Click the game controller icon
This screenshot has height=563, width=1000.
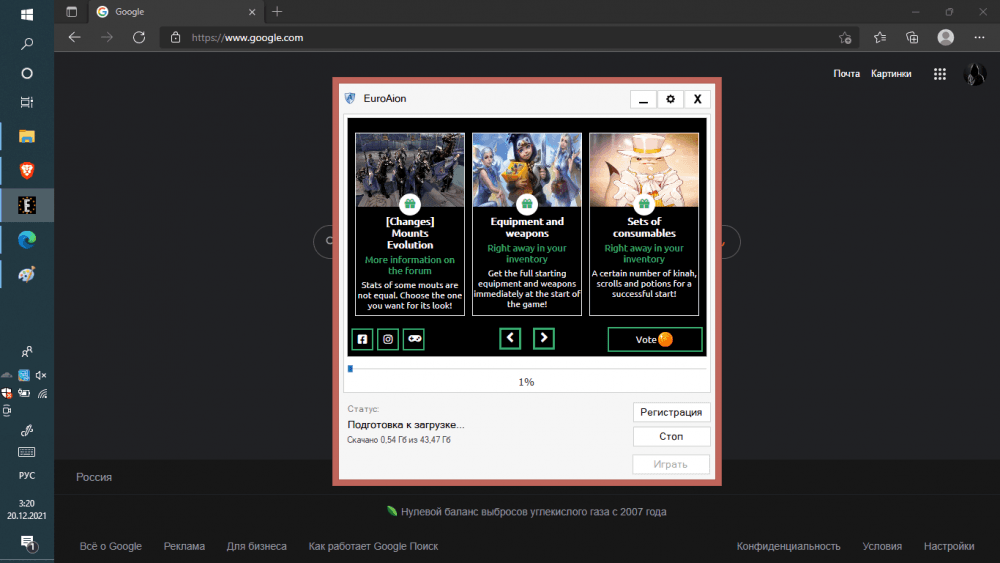pos(414,339)
